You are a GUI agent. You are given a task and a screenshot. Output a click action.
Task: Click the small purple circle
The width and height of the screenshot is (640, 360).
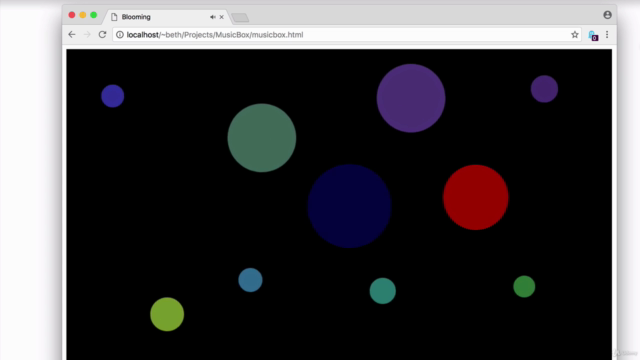[x=544, y=89]
